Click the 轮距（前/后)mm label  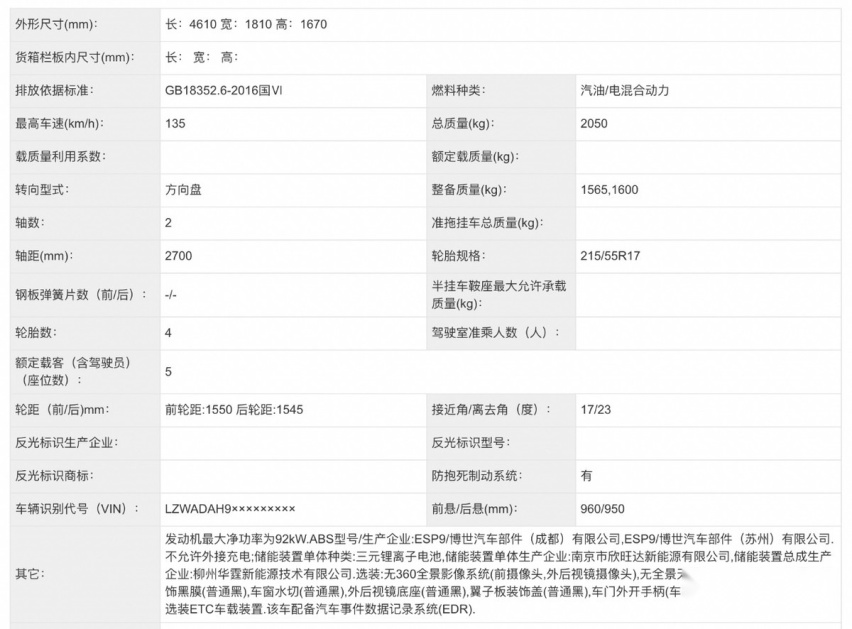coord(62,410)
